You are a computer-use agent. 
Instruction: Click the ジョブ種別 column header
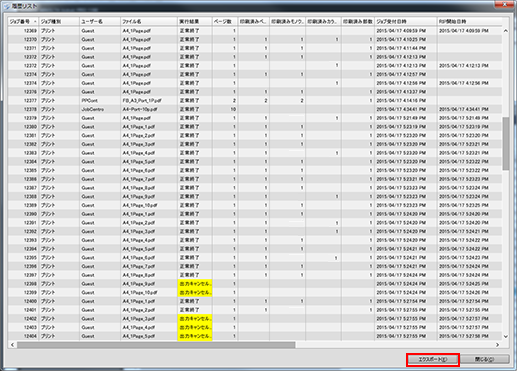click(x=59, y=22)
